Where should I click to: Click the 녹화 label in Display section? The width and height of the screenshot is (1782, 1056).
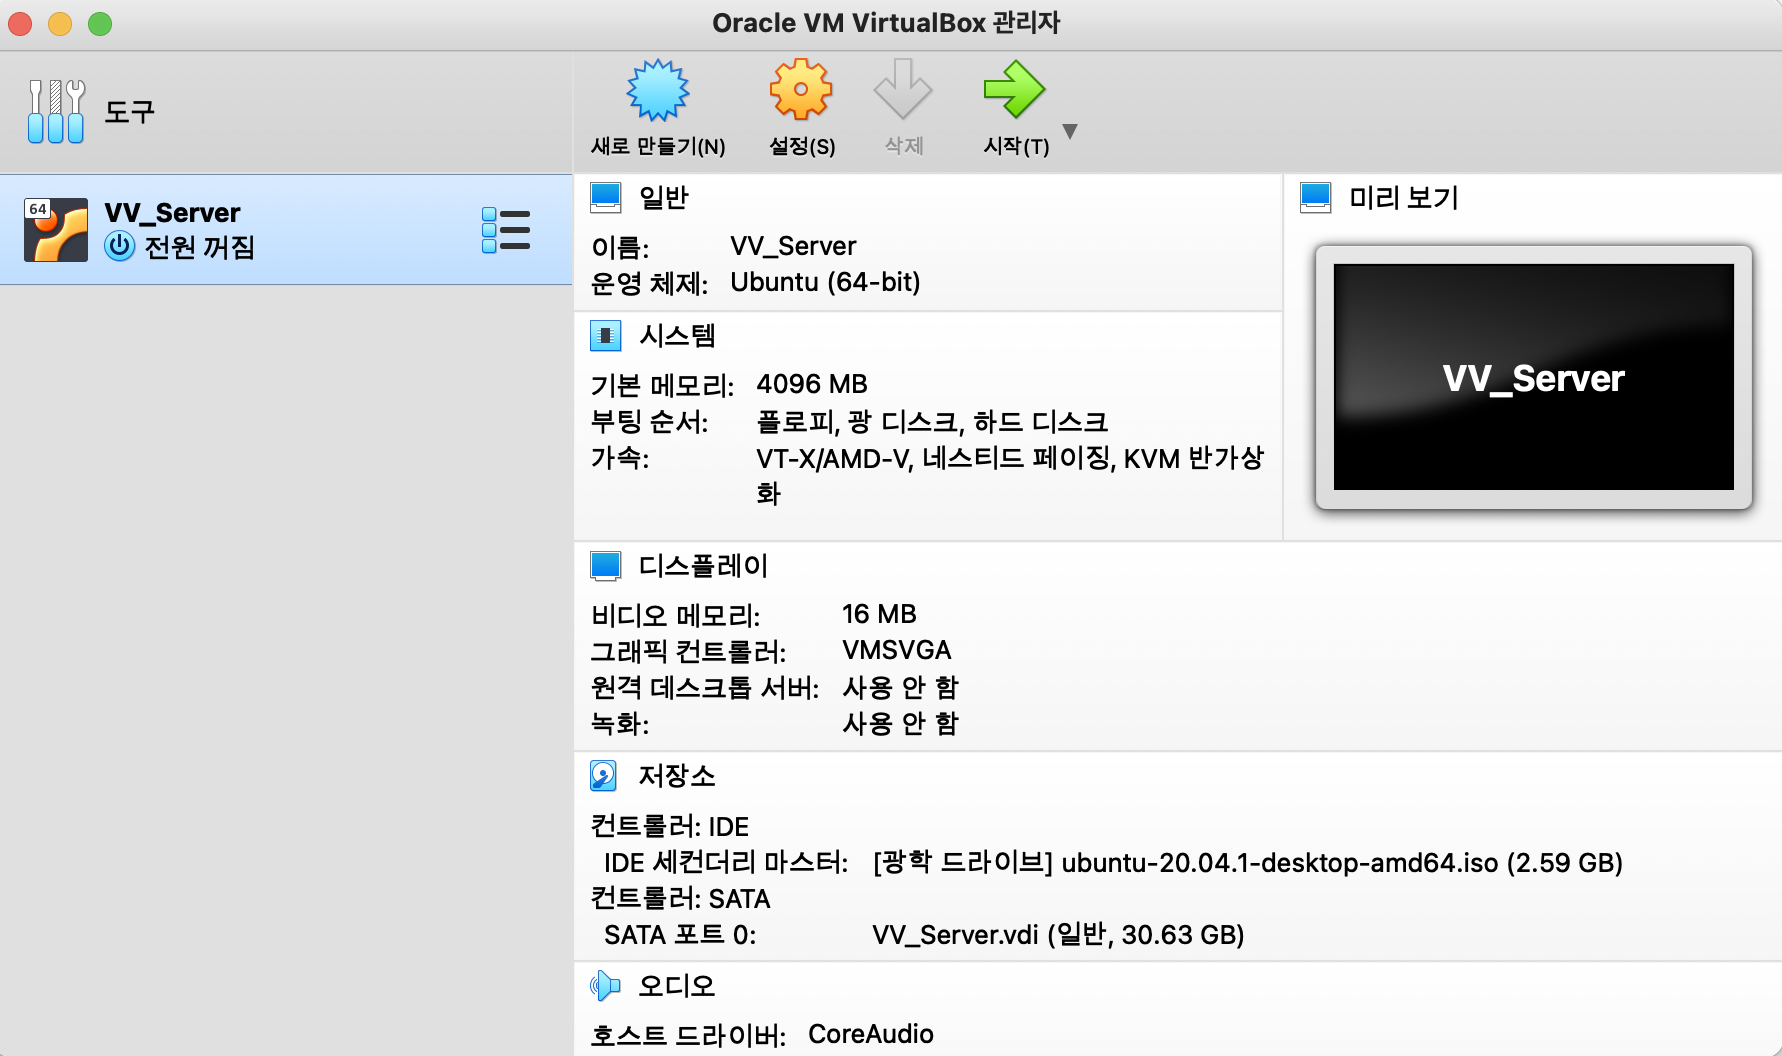click(619, 723)
